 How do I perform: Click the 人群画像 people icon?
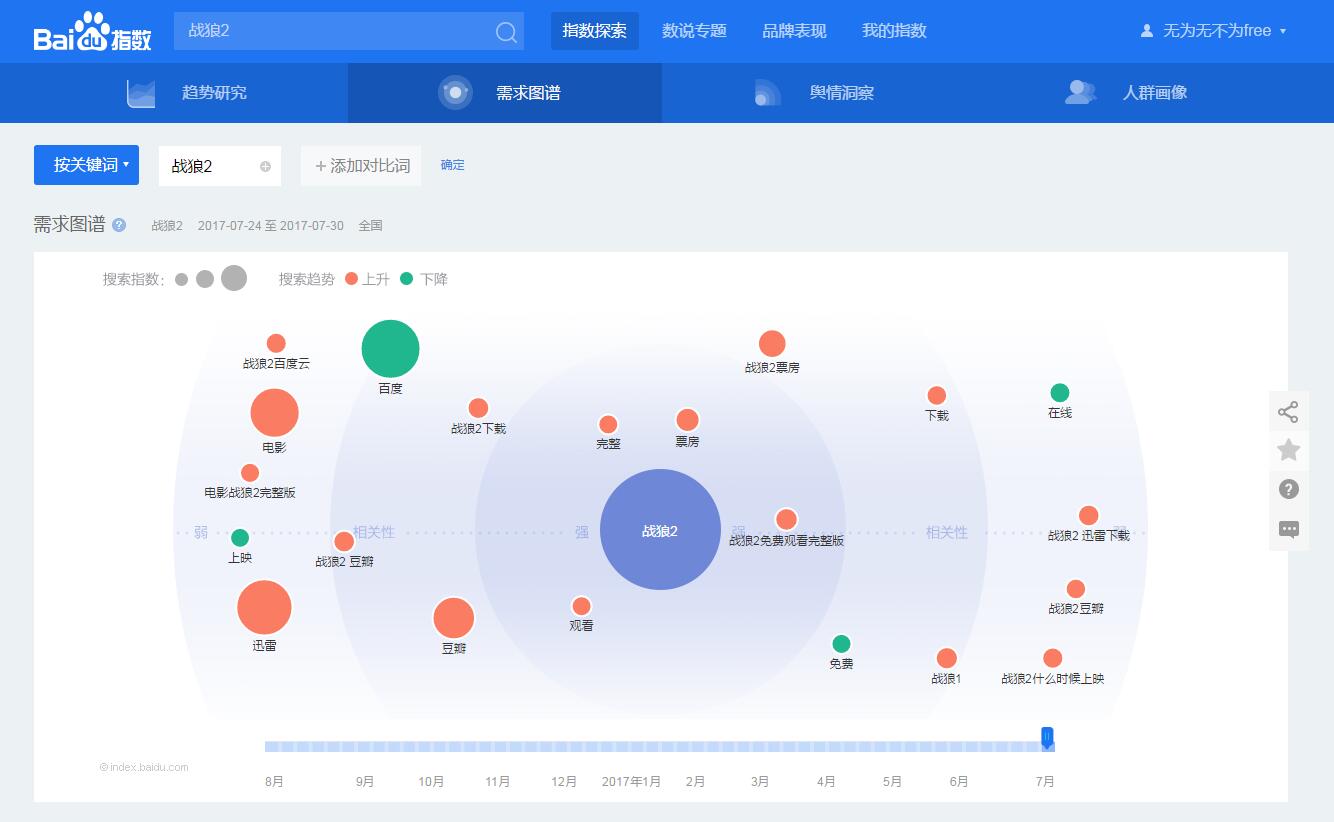[1081, 92]
